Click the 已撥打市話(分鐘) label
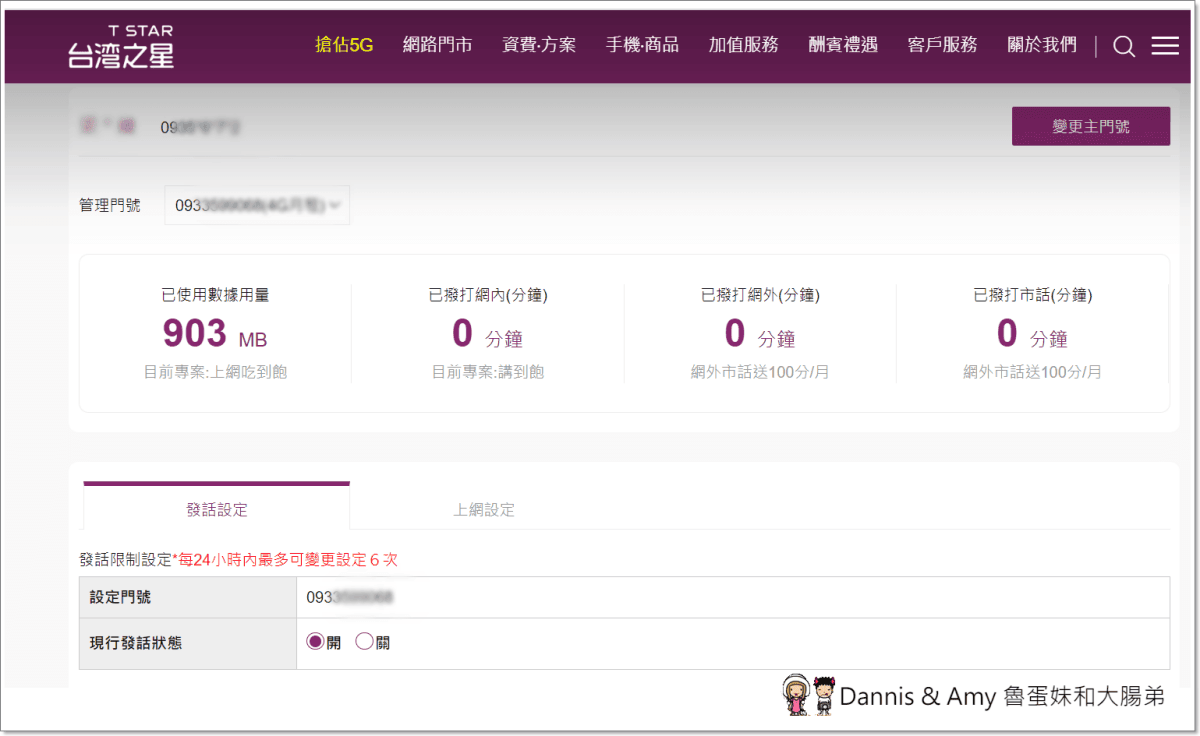1200x736 pixels. point(1033,295)
